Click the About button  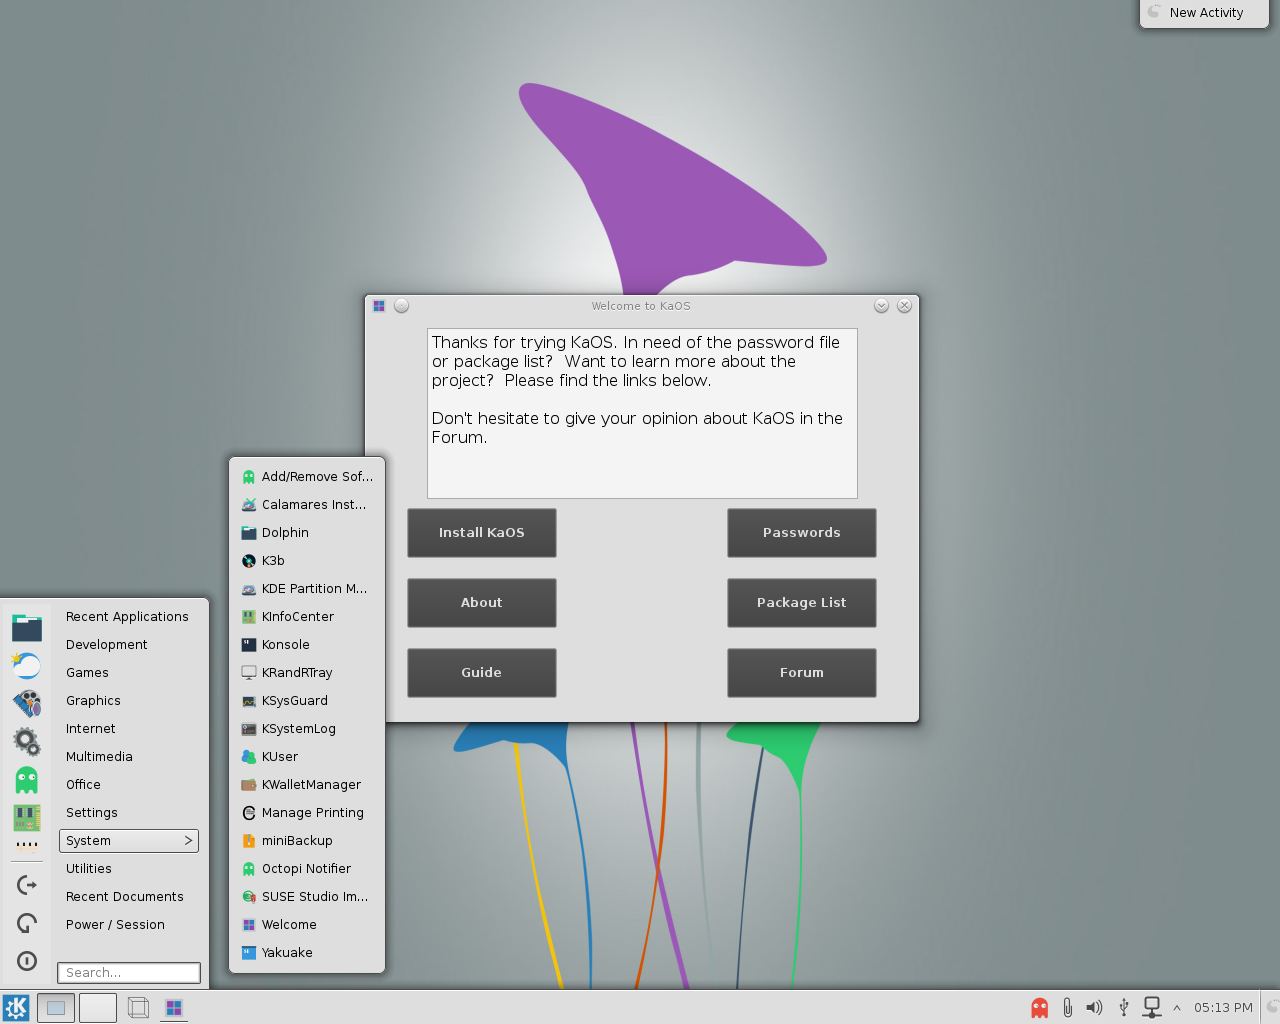point(482,603)
